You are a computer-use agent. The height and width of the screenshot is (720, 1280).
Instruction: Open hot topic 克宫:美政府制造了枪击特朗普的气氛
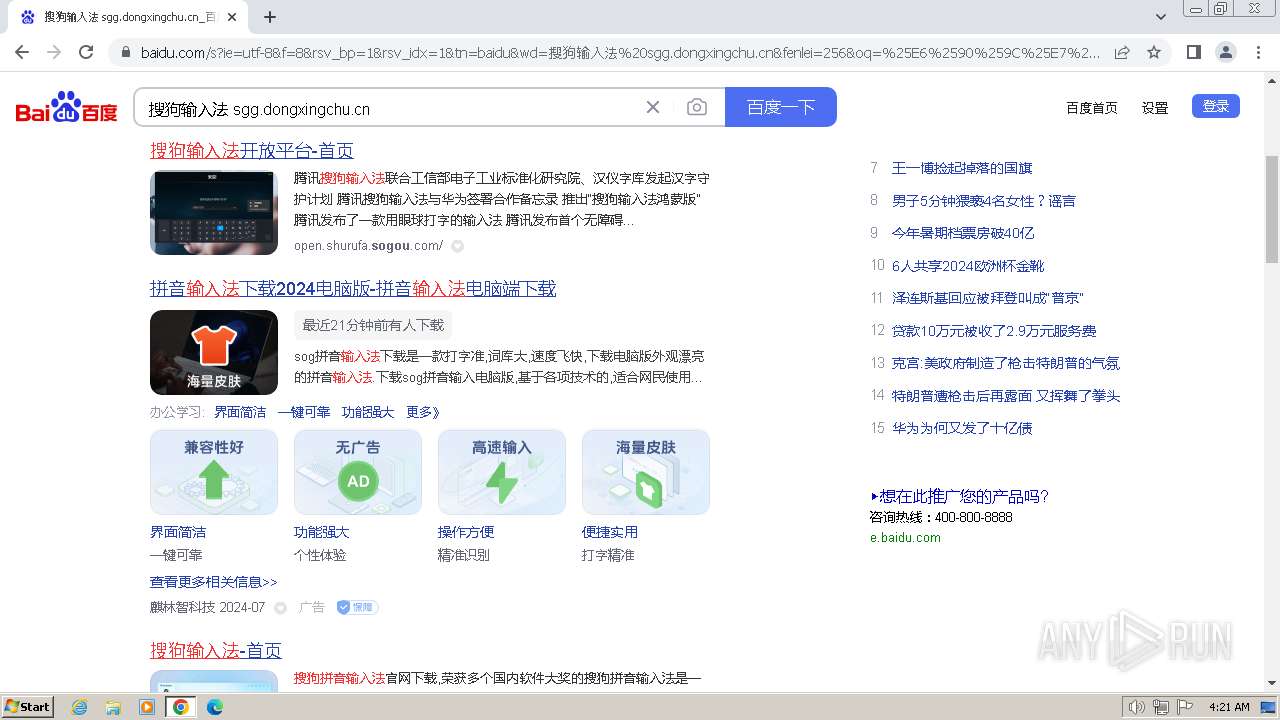point(1006,363)
